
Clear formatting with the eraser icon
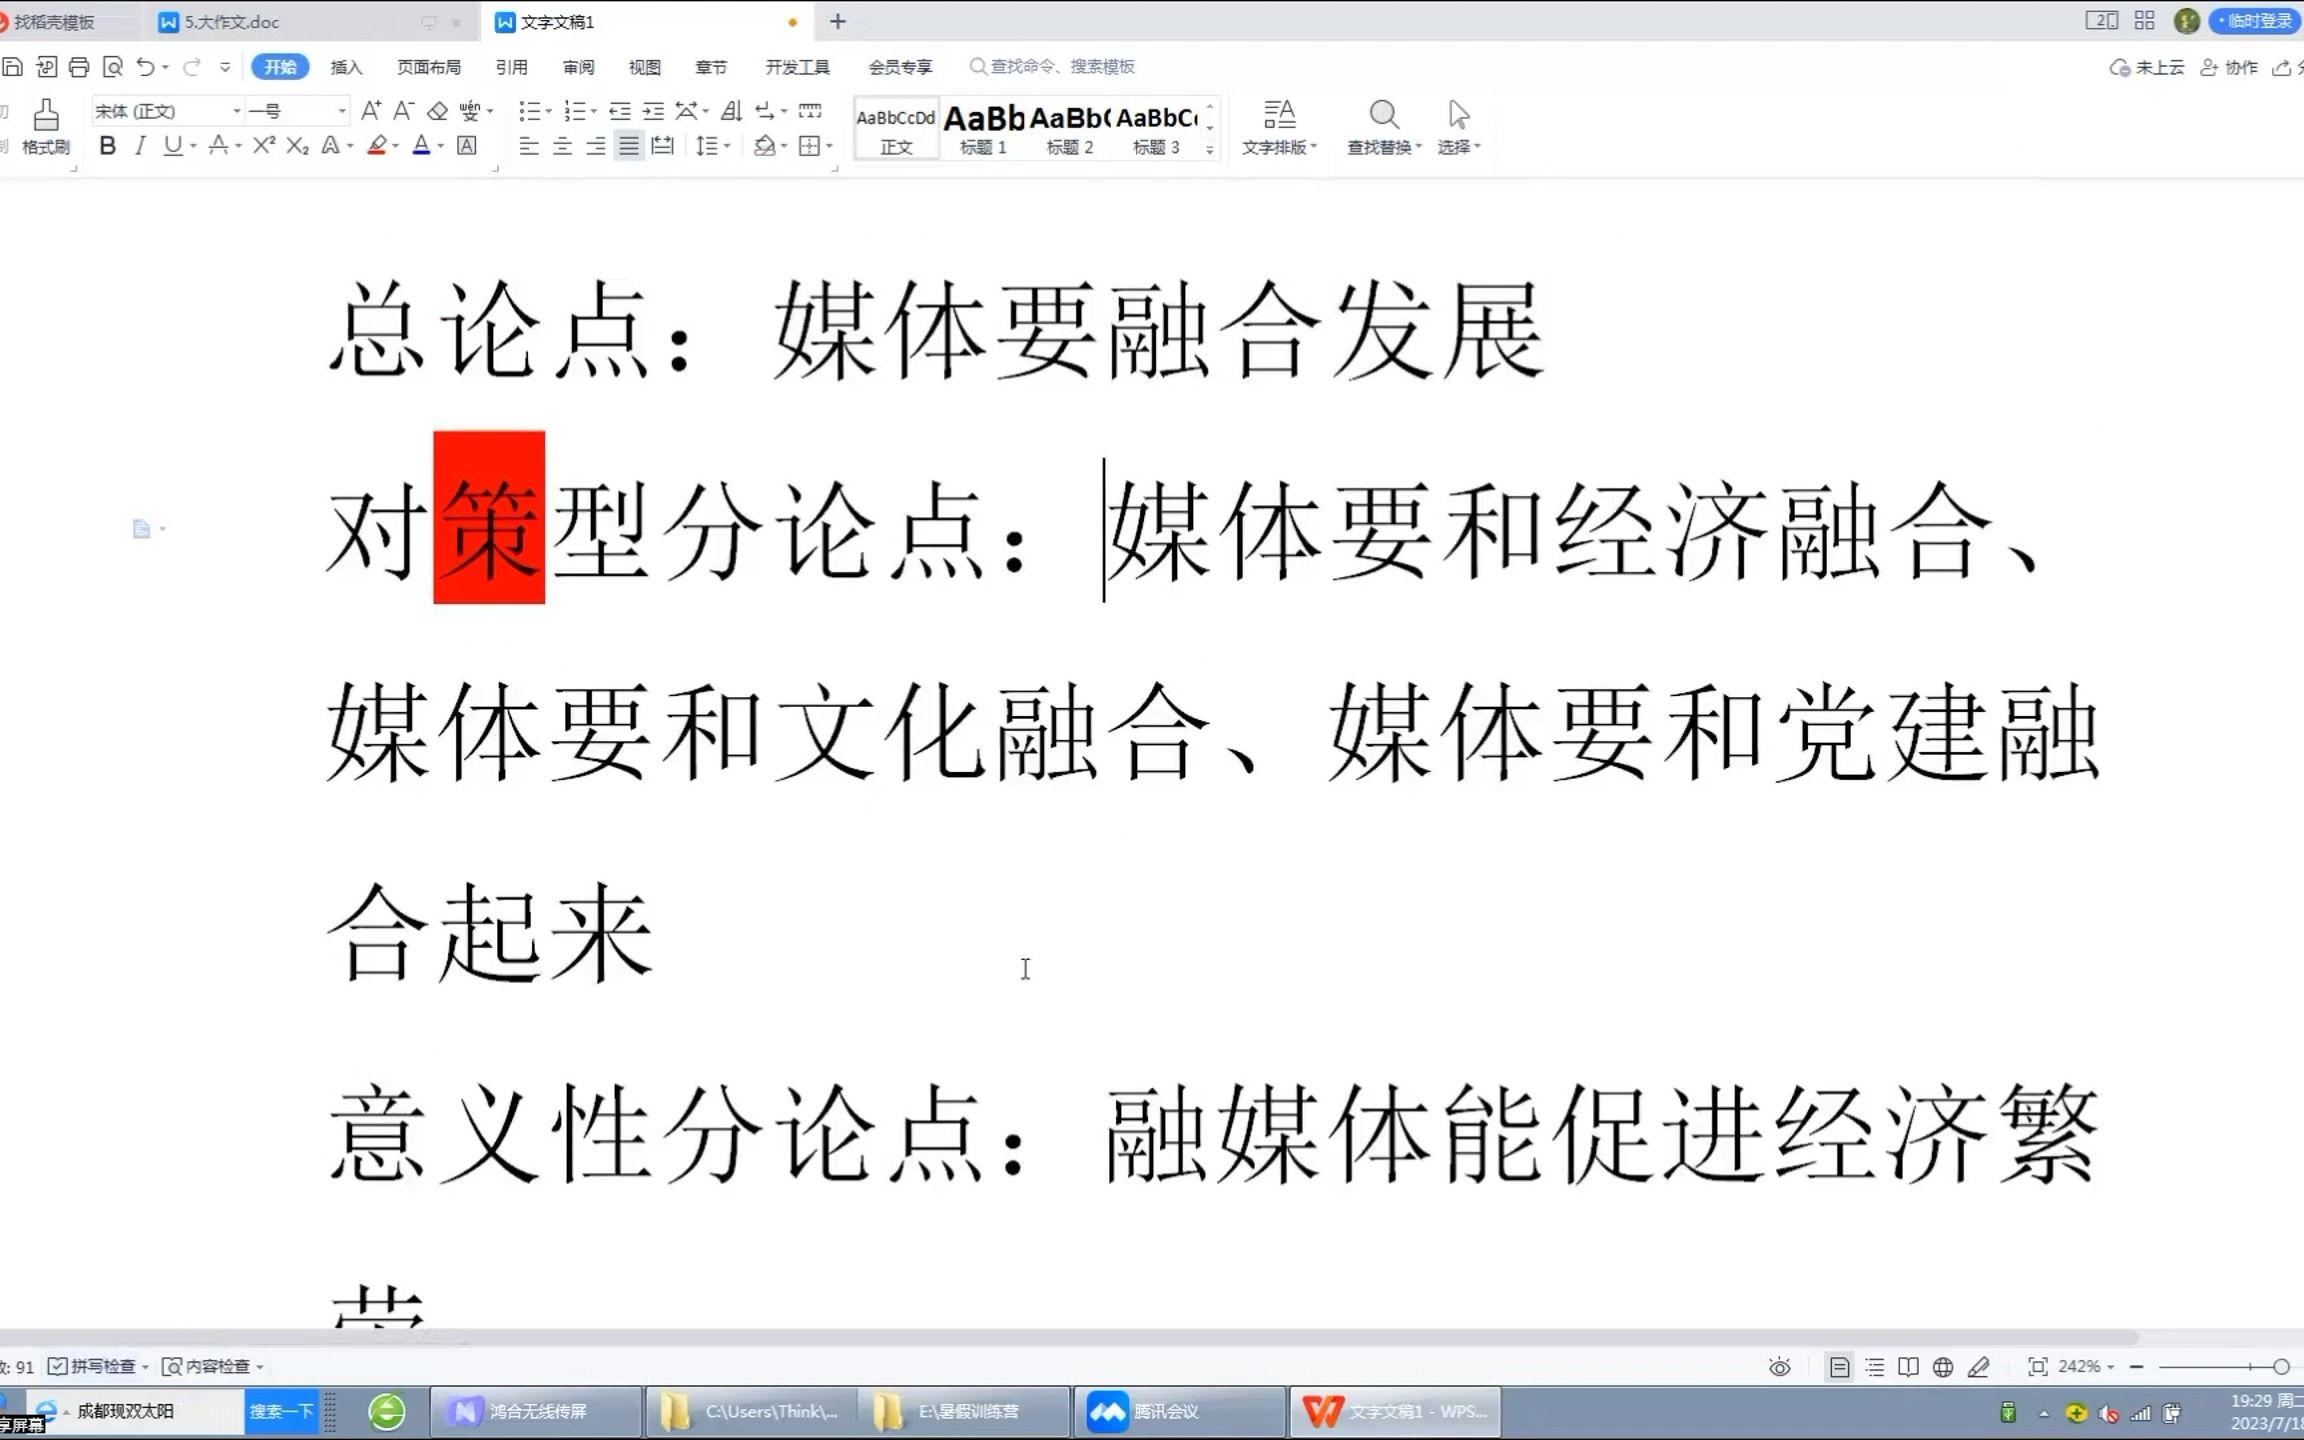437,111
